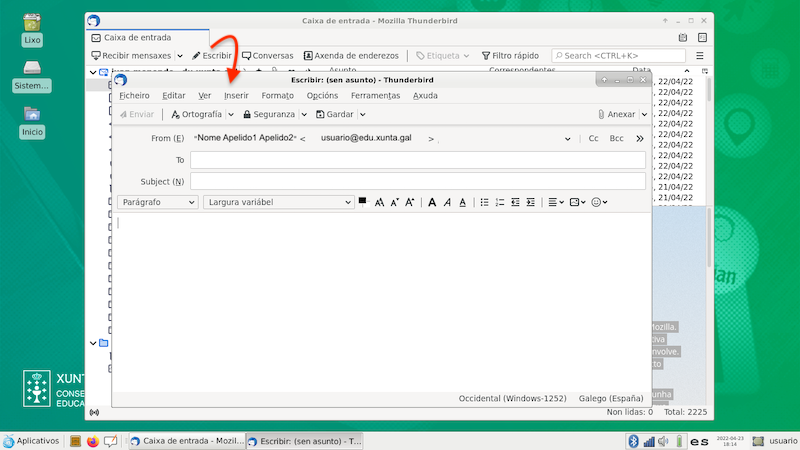Screen dimensions: 800x450
Task: Open the Inserir menu
Action: point(236,96)
